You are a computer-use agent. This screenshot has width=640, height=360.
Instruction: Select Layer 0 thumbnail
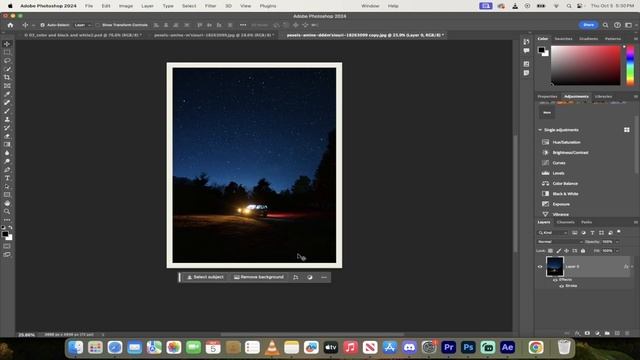(x=555, y=267)
